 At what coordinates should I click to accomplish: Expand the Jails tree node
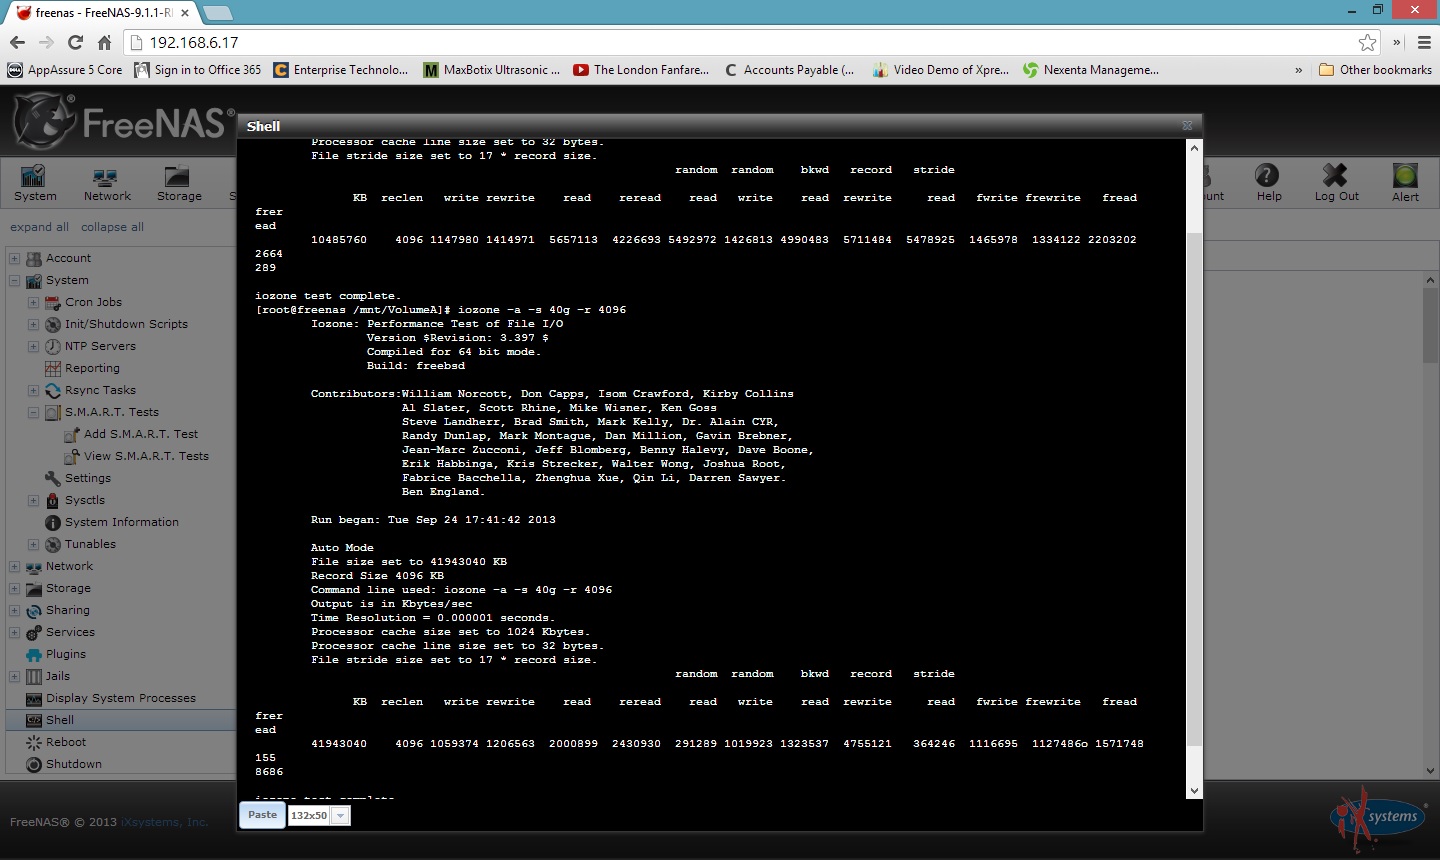click(x=15, y=676)
